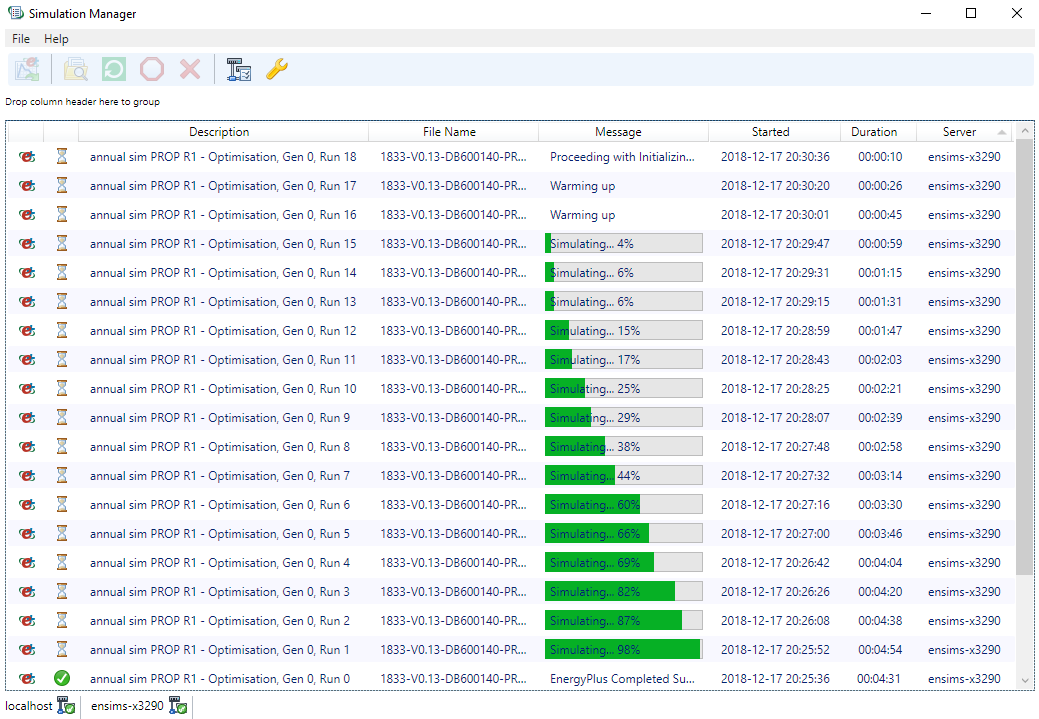Open the server task list icon
1039x719 pixels.
[x=239, y=69]
